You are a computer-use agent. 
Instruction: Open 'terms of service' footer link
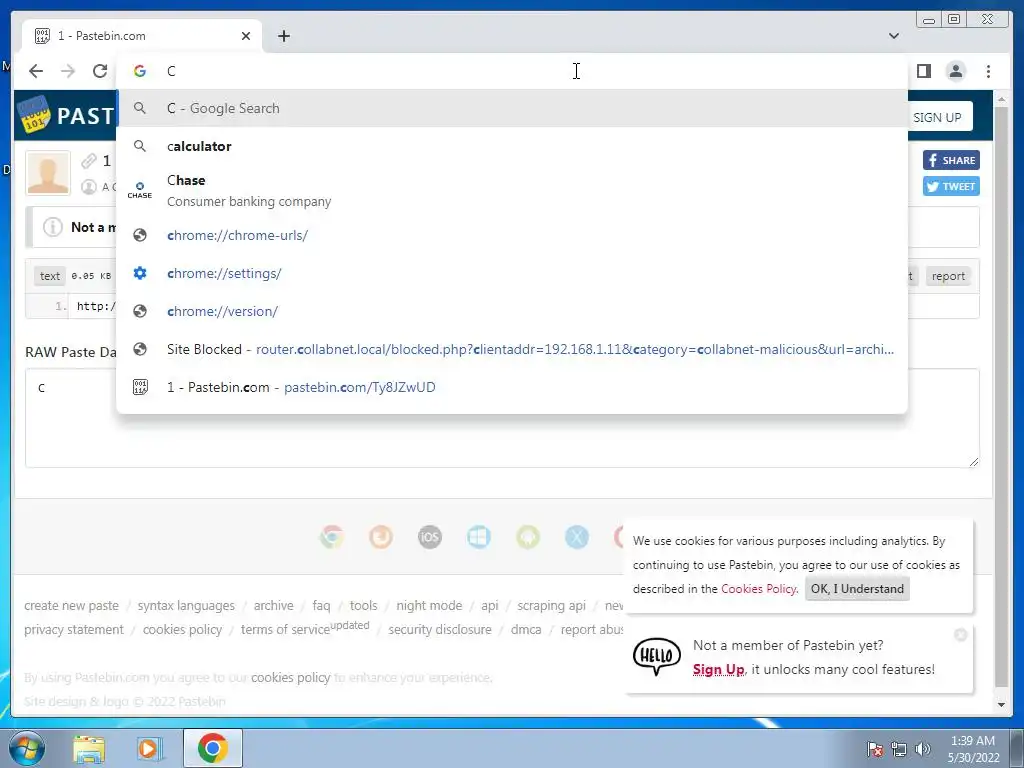tap(285, 630)
